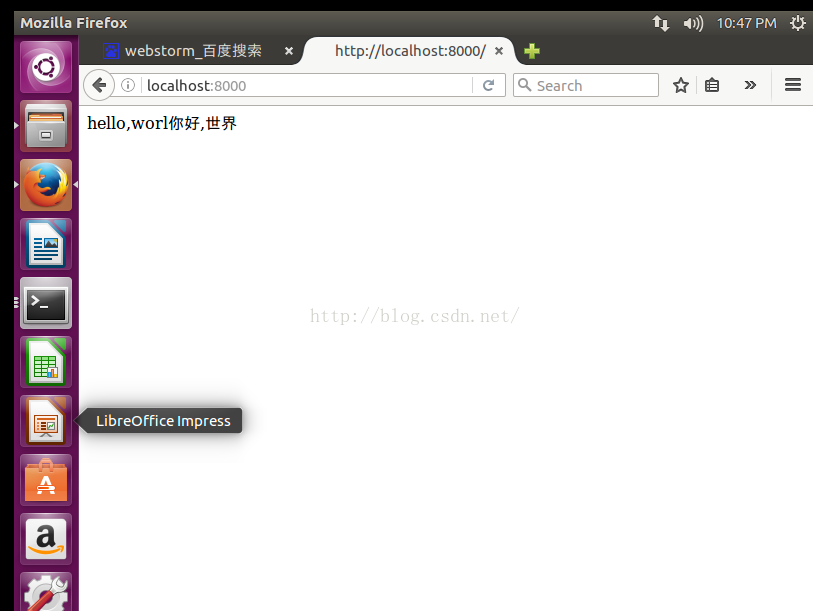Click the Firefox icon in the launcher

tap(46, 185)
